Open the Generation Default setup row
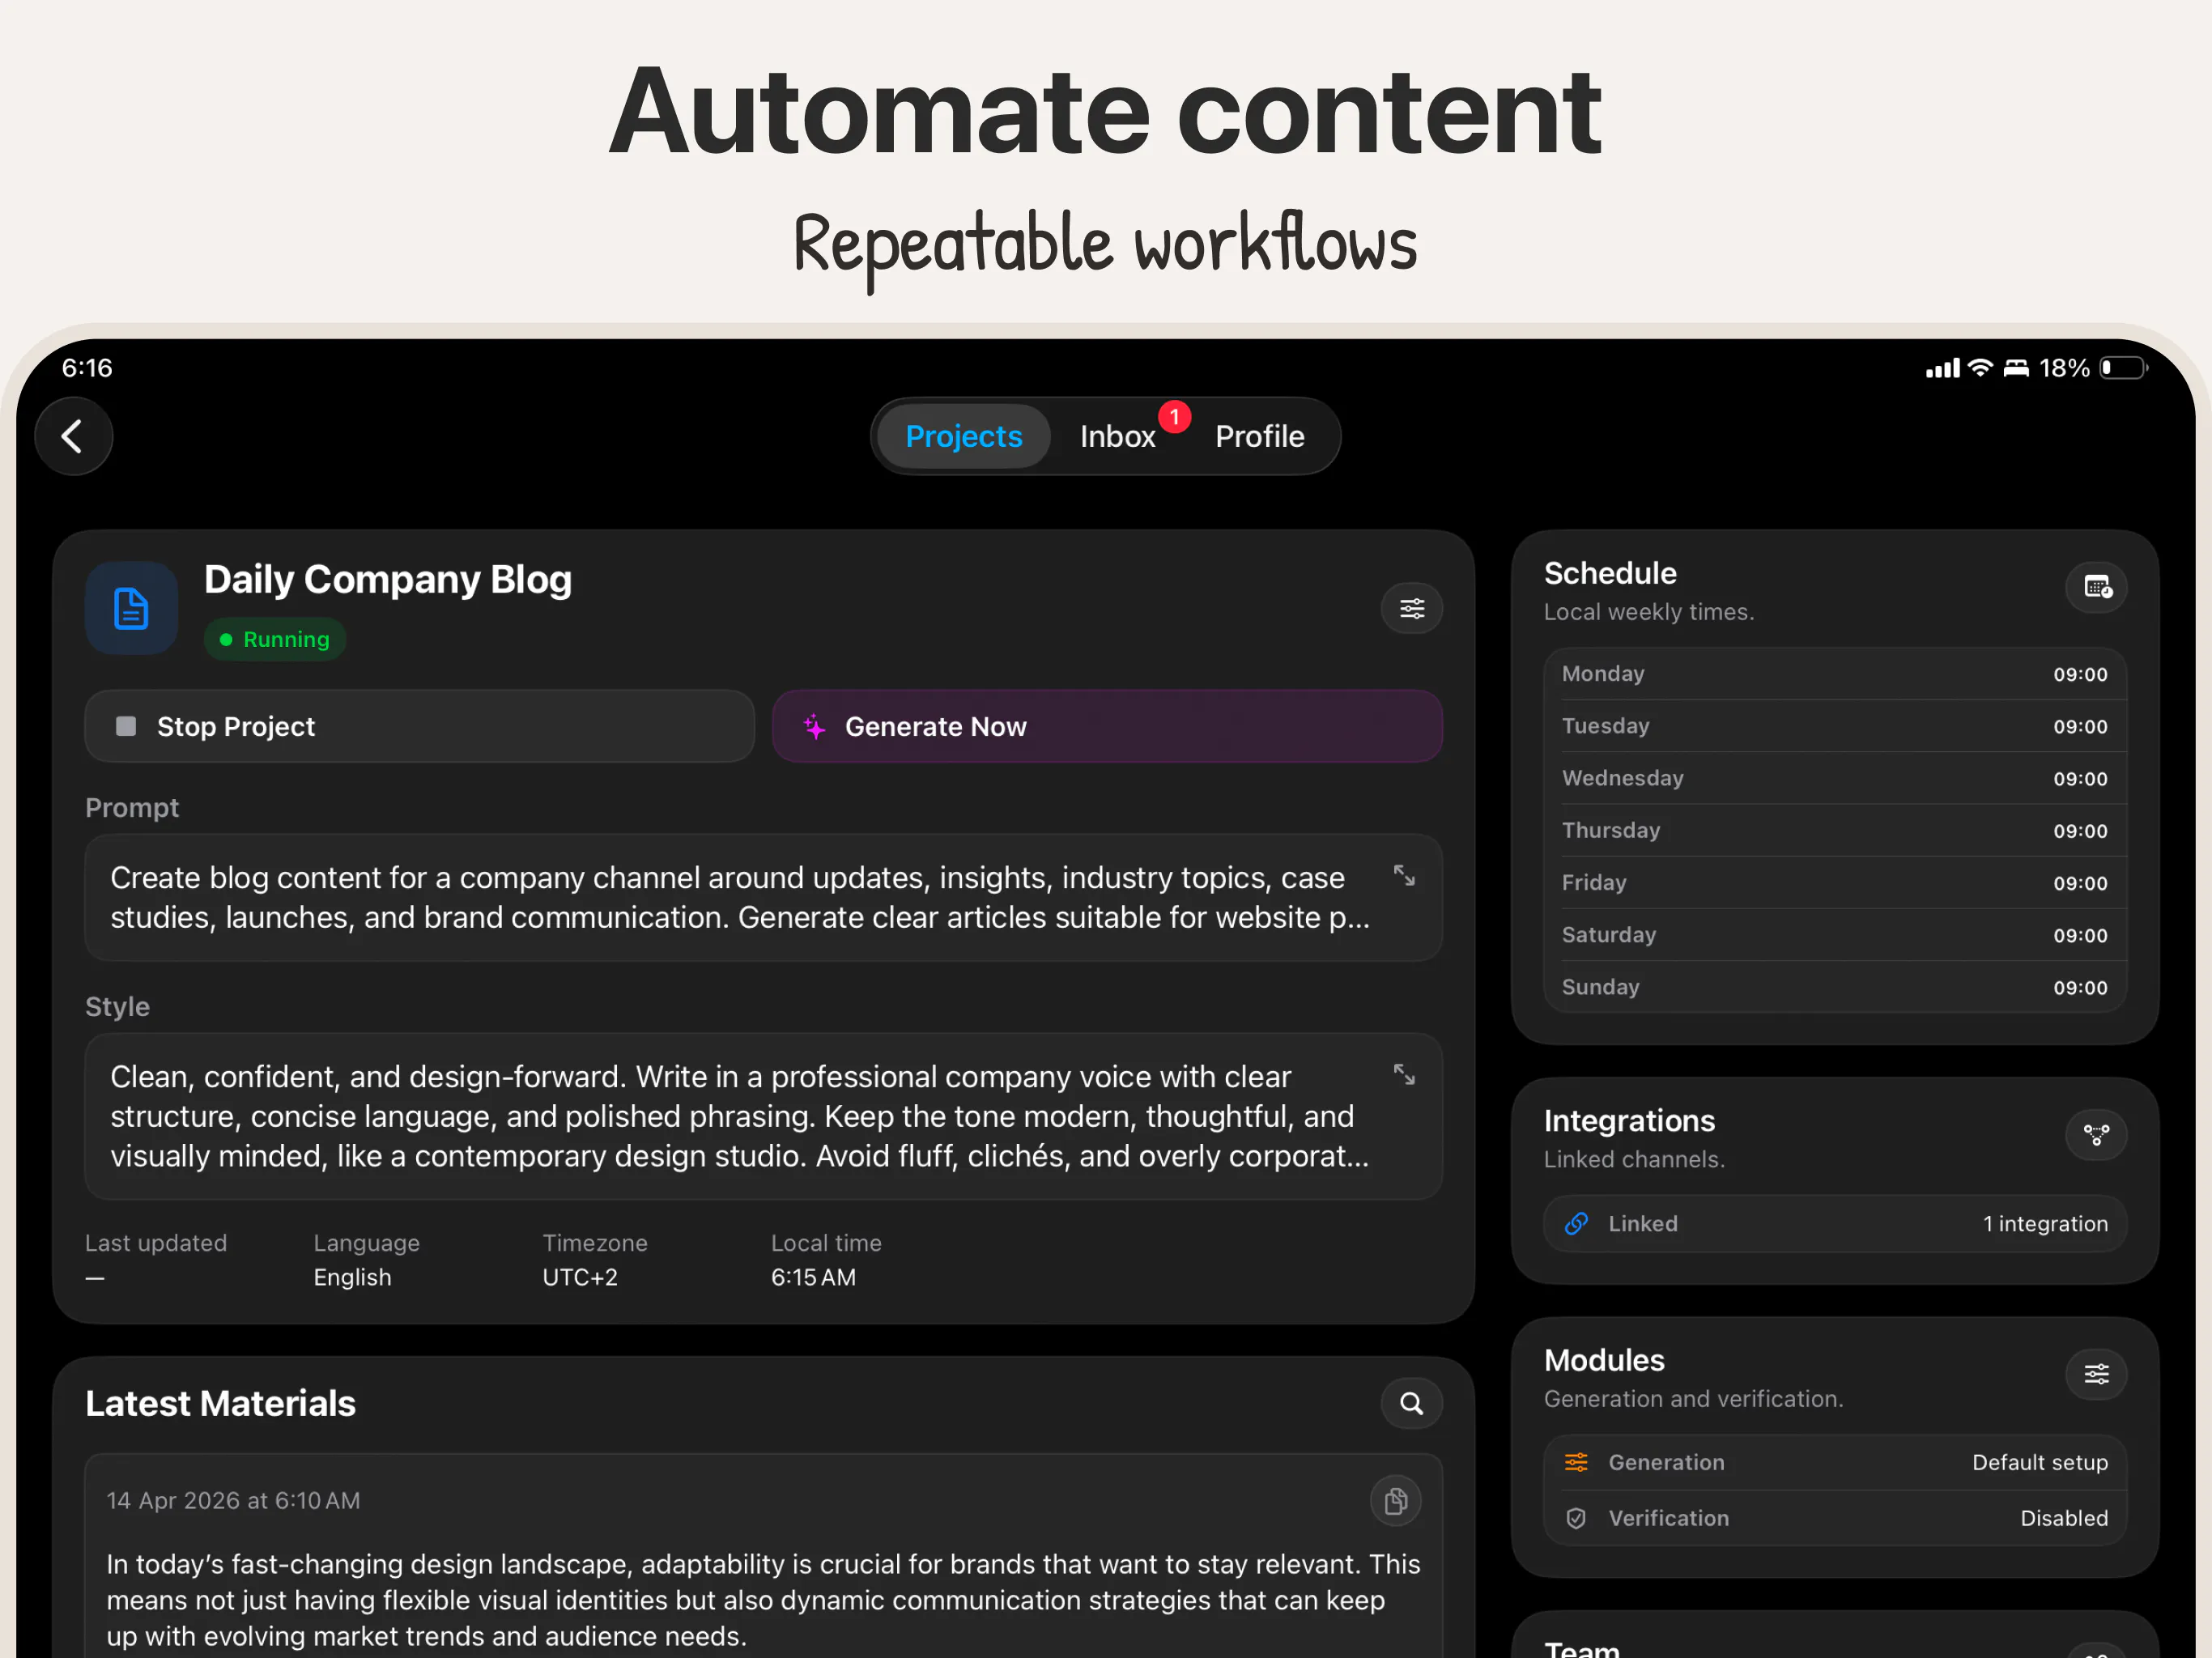The width and height of the screenshot is (2212, 1658). (1834, 1462)
